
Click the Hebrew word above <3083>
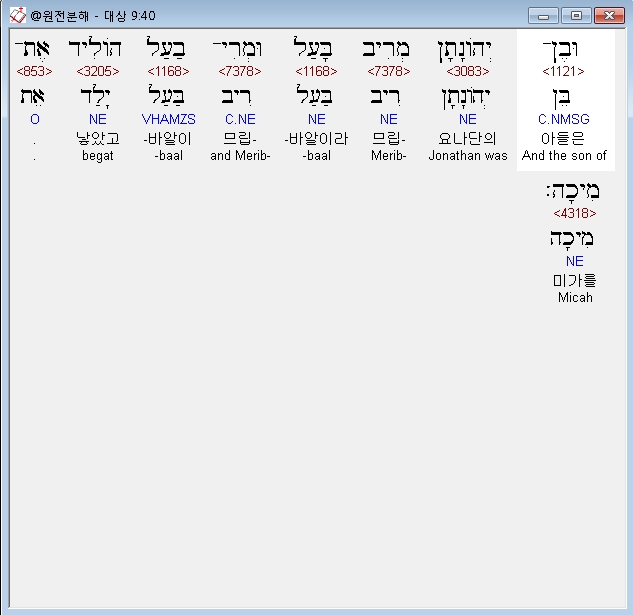(464, 50)
